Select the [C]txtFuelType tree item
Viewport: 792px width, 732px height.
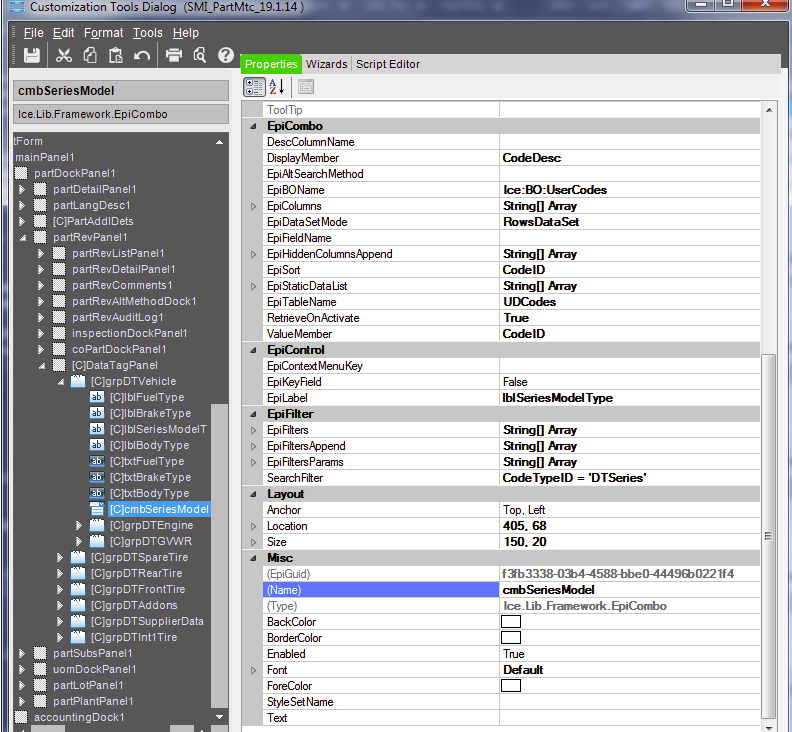146,461
